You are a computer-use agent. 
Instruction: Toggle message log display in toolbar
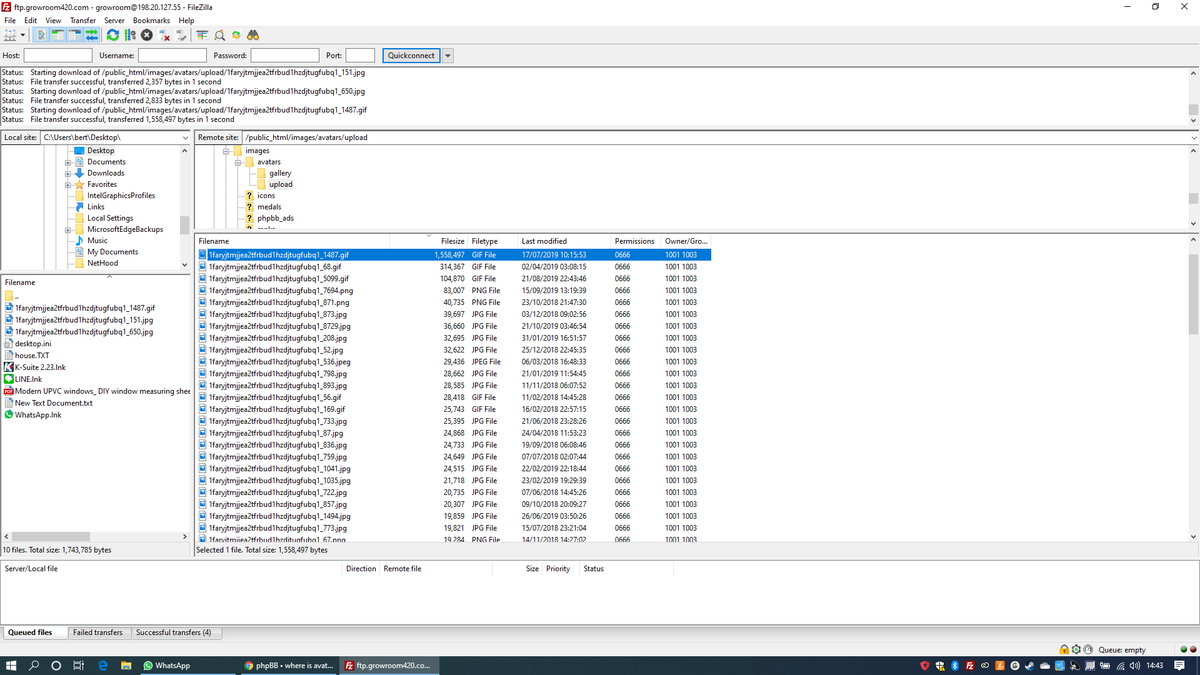(x=40, y=34)
